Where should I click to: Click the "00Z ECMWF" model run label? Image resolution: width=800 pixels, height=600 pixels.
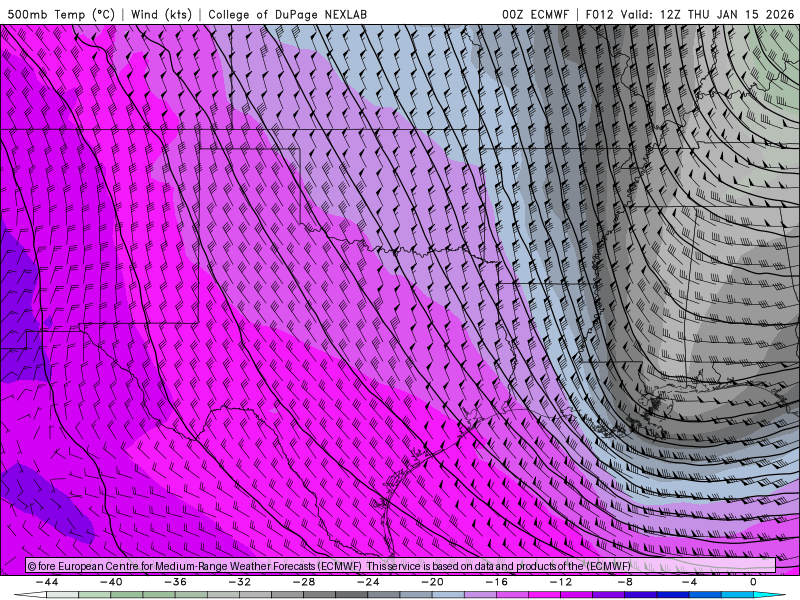pos(535,14)
